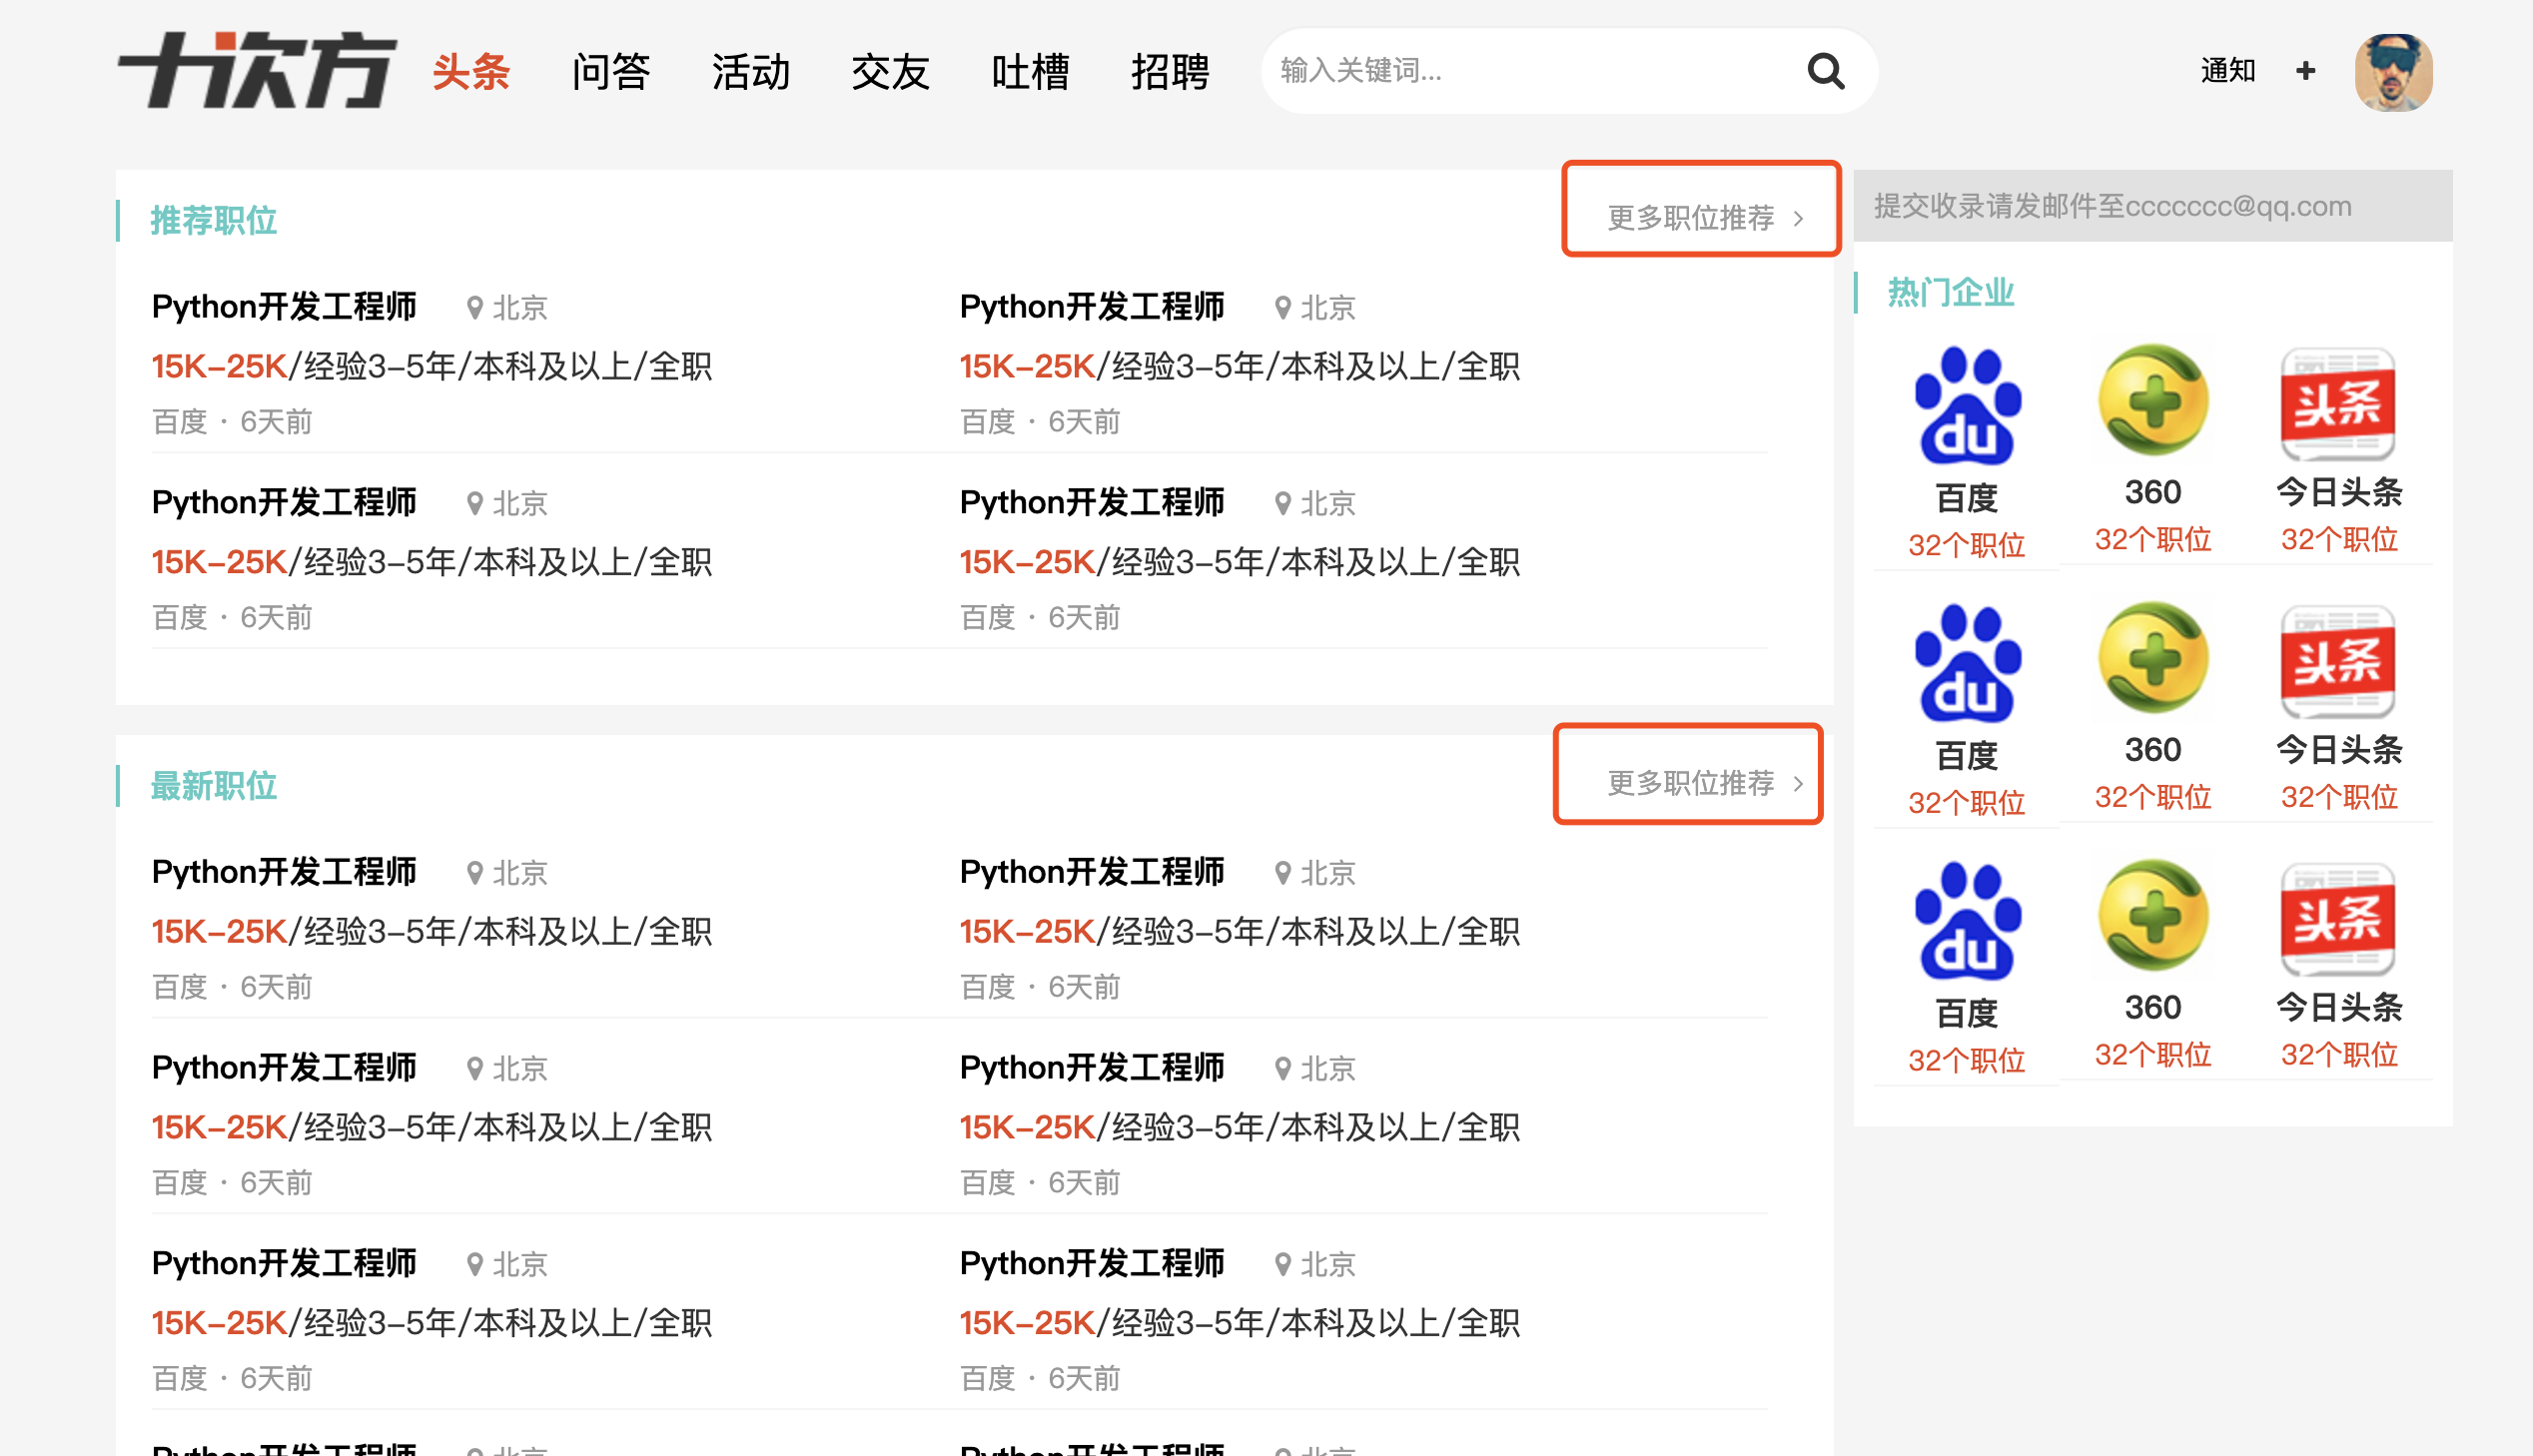Open the third-row right Python开发工程师 job in 最新职位
This screenshot has width=2533, height=1456.
point(1092,1264)
